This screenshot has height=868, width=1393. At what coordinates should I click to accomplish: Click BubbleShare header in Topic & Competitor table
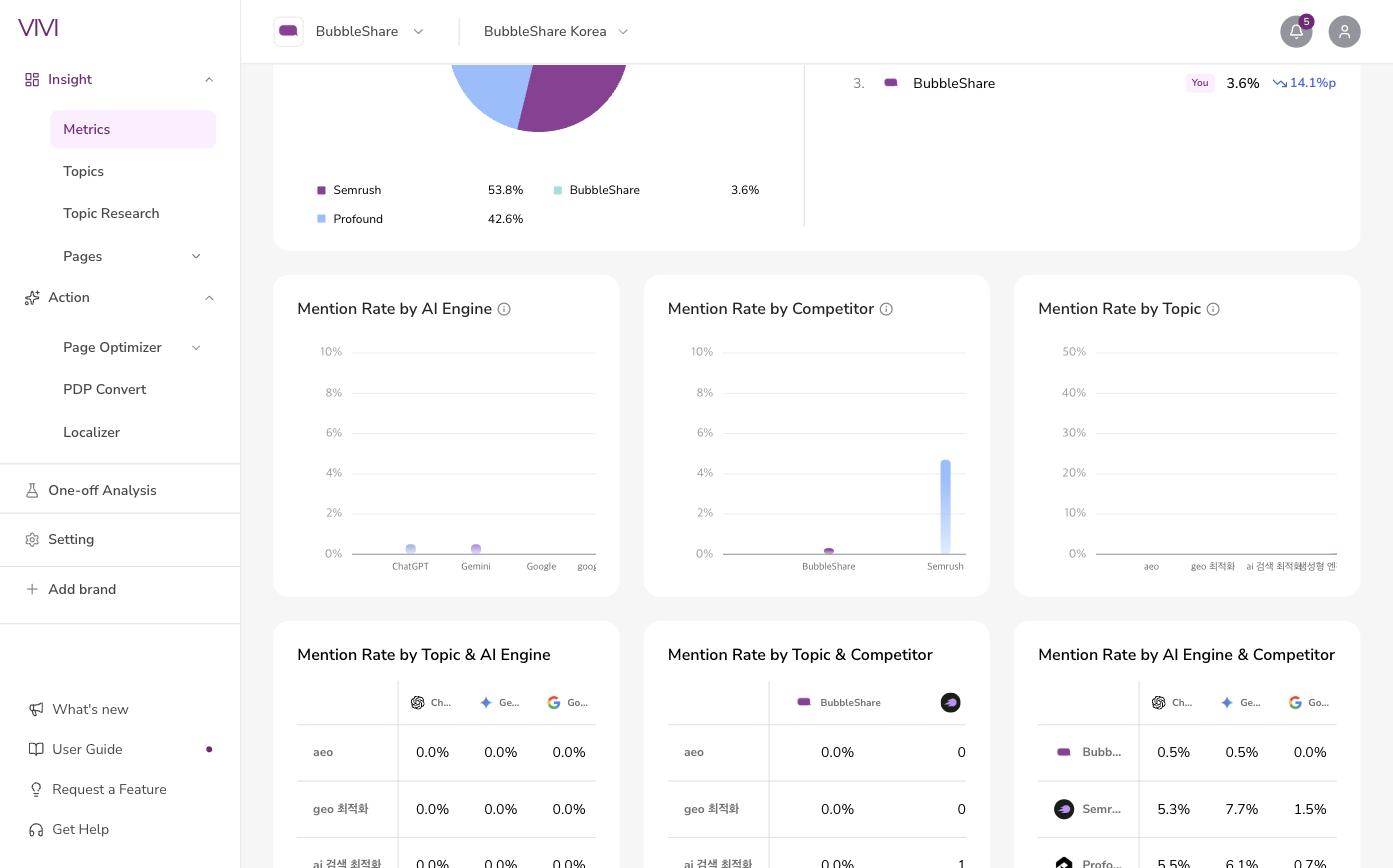pos(838,702)
